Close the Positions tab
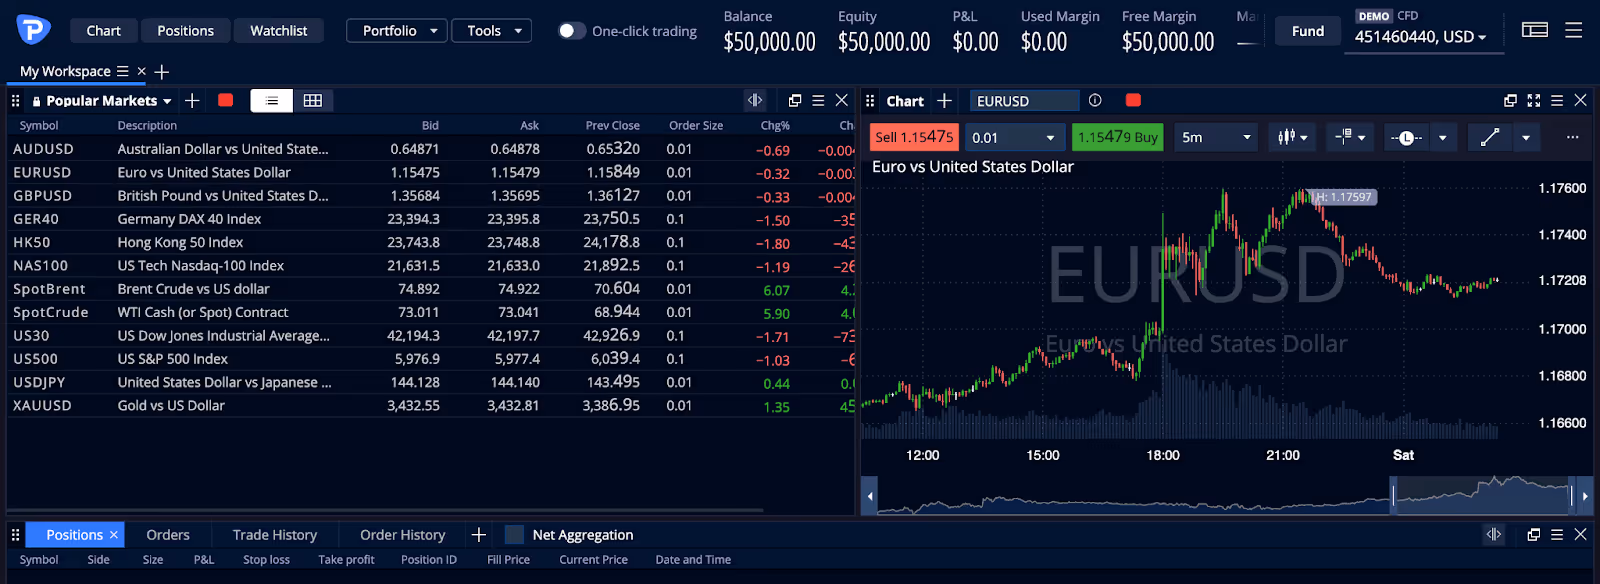 point(114,535)
